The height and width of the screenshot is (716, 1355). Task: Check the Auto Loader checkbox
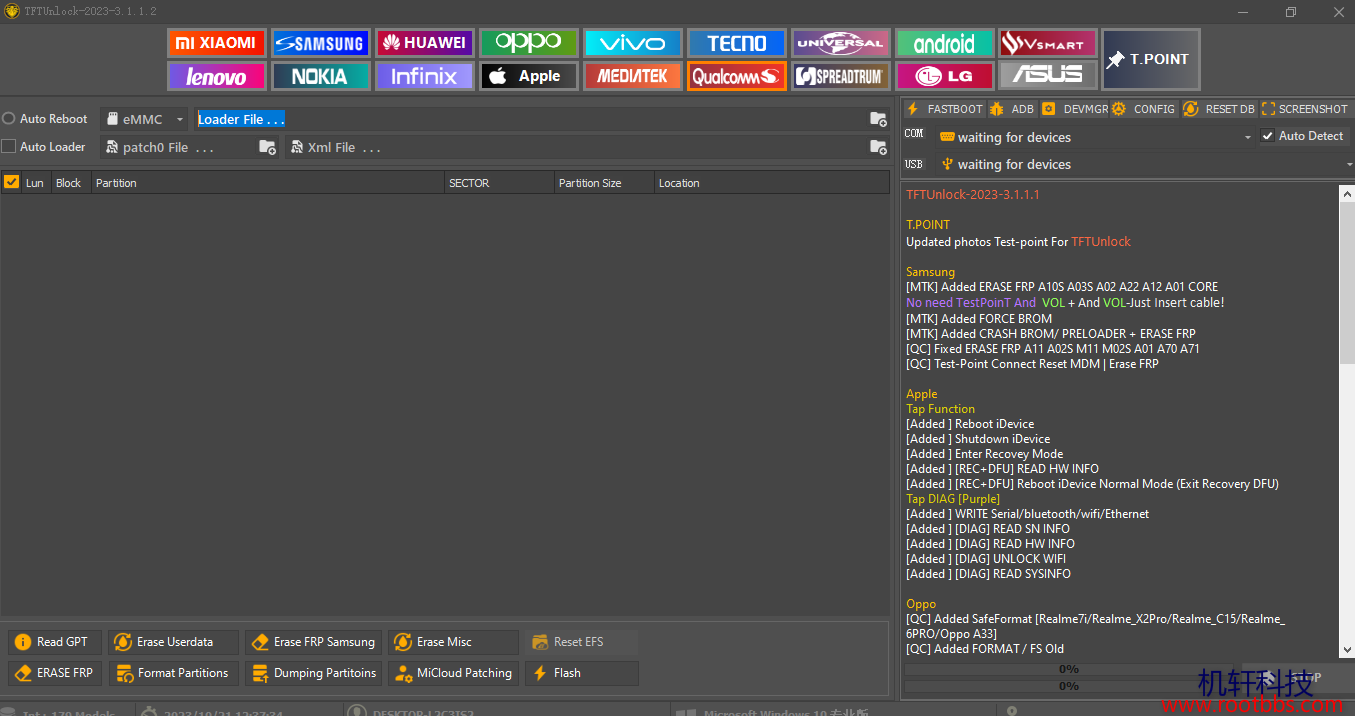[x=9, y=147]
